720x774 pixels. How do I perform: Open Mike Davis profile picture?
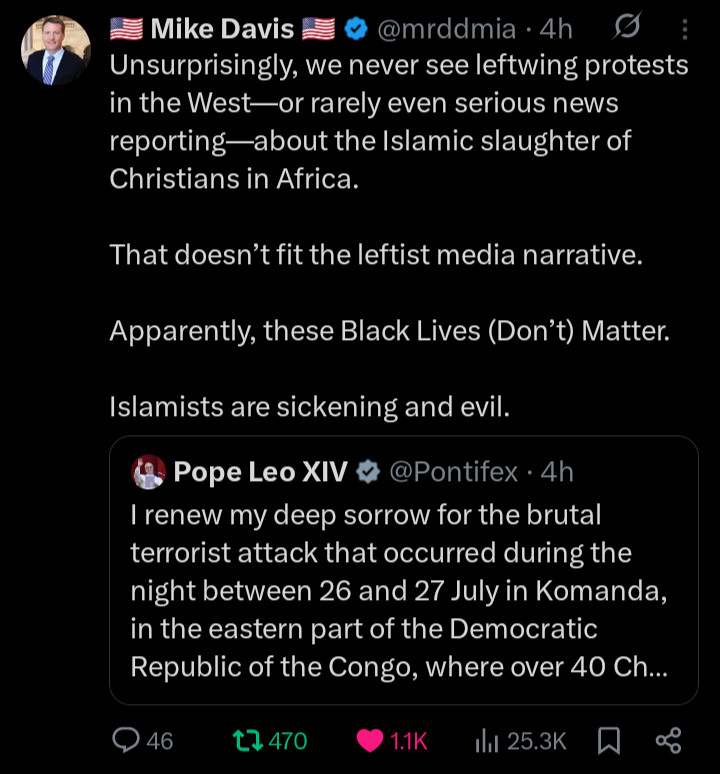(56, 50)
